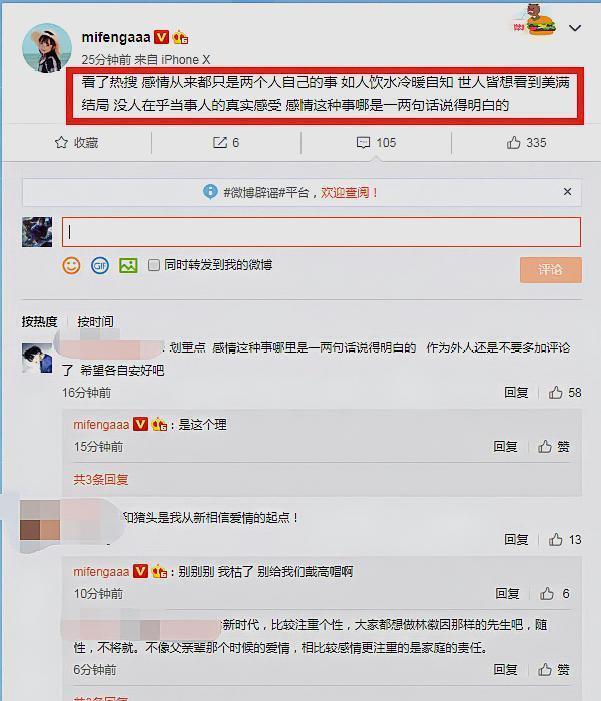Open the emoji smiley picker
This screenshot has height=701, width=601.
[71, 266]
